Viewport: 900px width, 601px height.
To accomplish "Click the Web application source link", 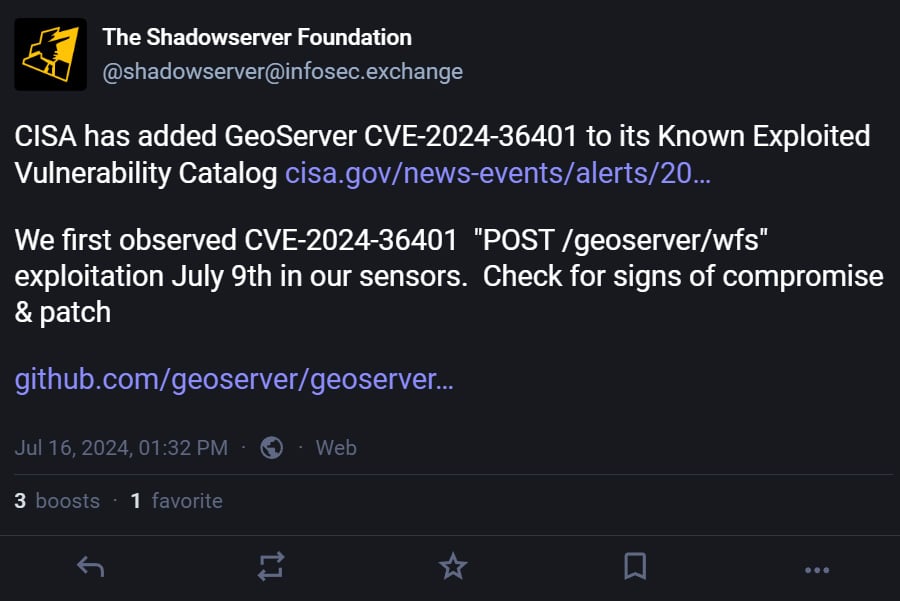I will click(x=336, y=447).
